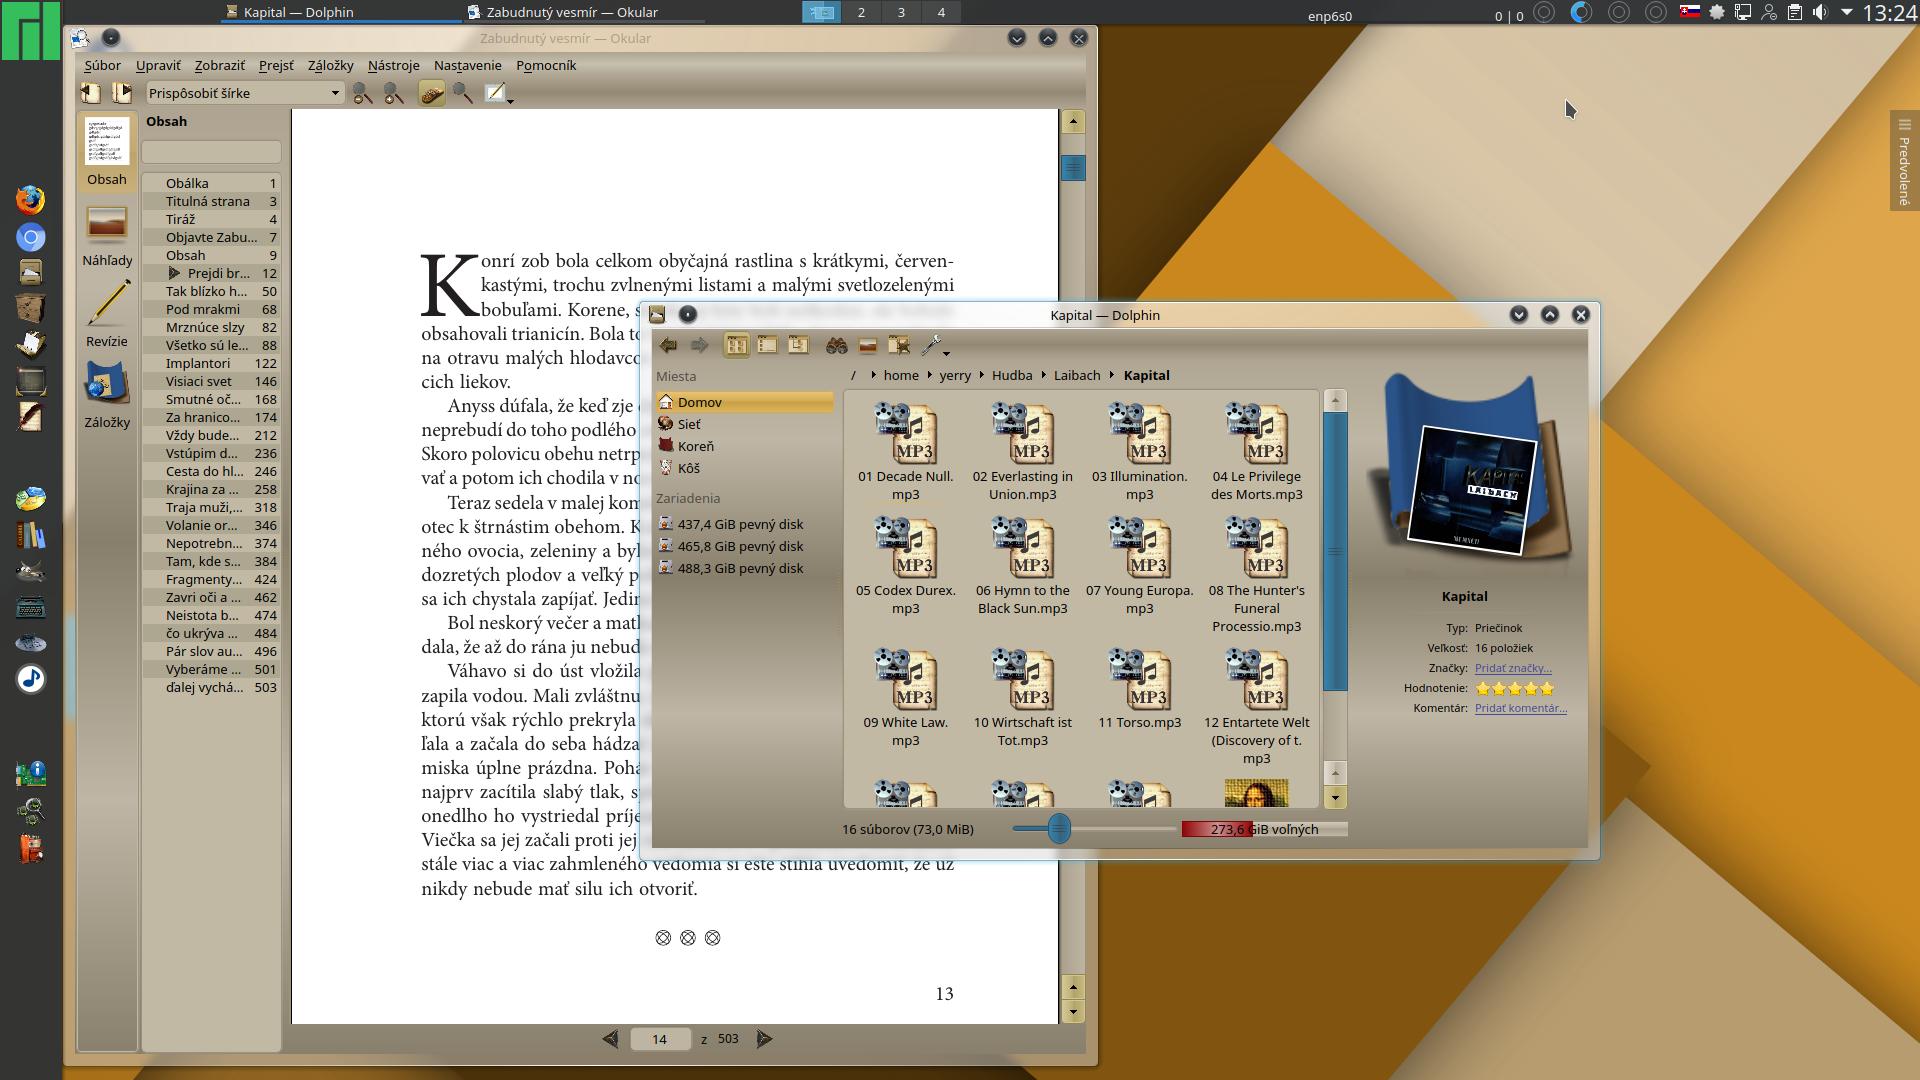The image size is (1920, 1080).
Task: Click 'Pridať značky...' link in info panel
Action: [1513, 668]
